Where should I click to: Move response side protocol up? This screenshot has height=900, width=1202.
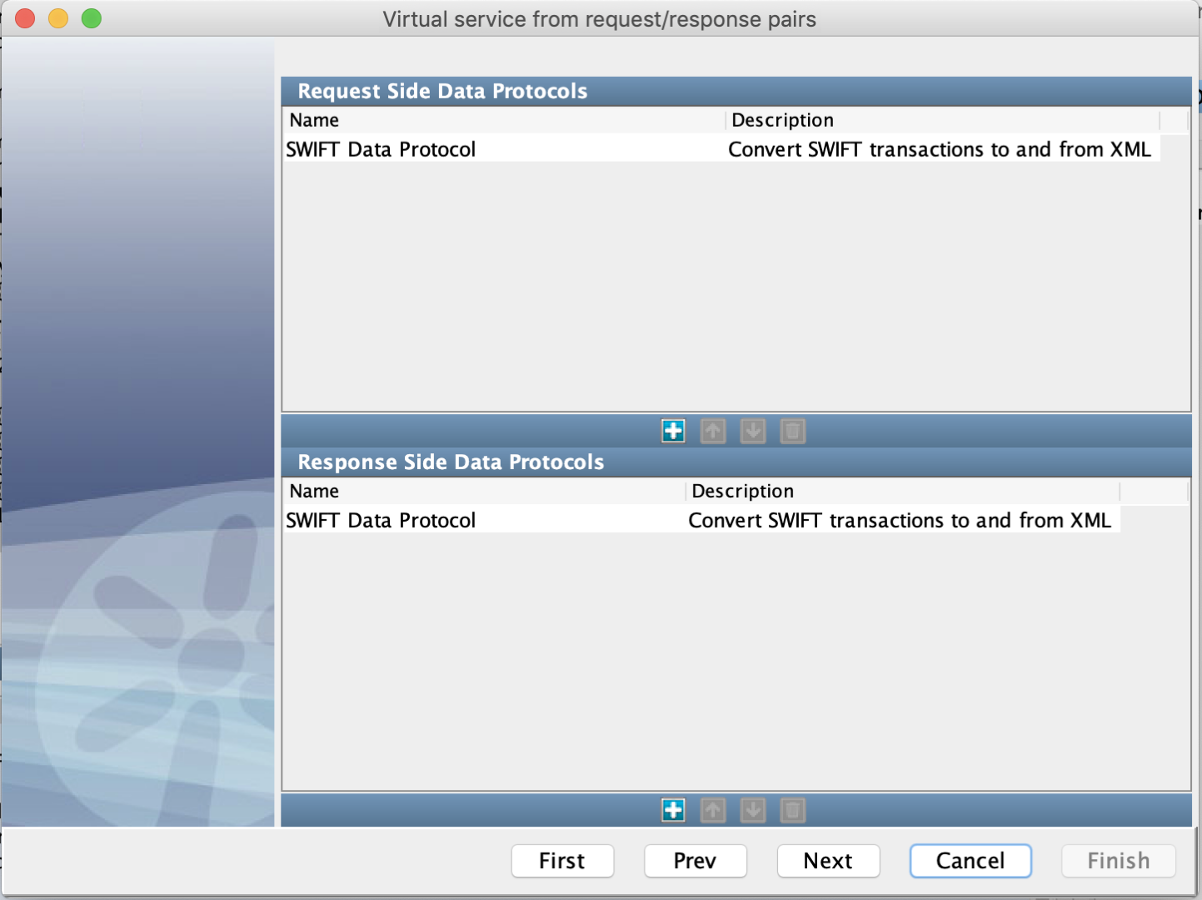pos(713,810)
